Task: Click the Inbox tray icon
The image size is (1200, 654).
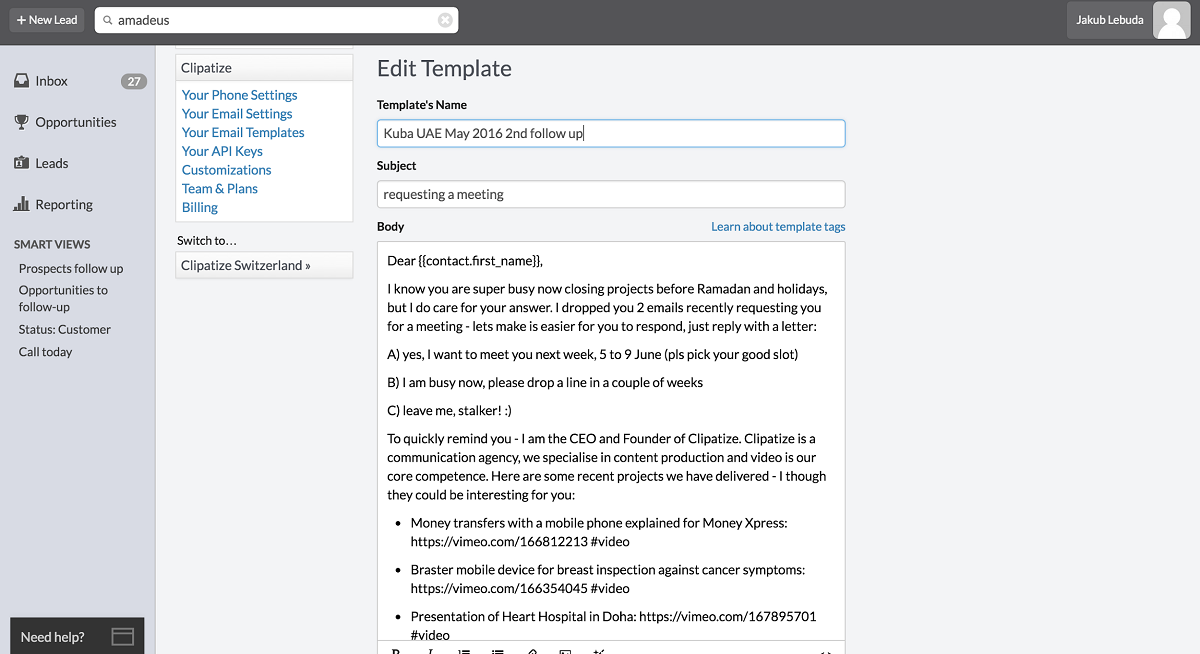Action: (21, 81)
